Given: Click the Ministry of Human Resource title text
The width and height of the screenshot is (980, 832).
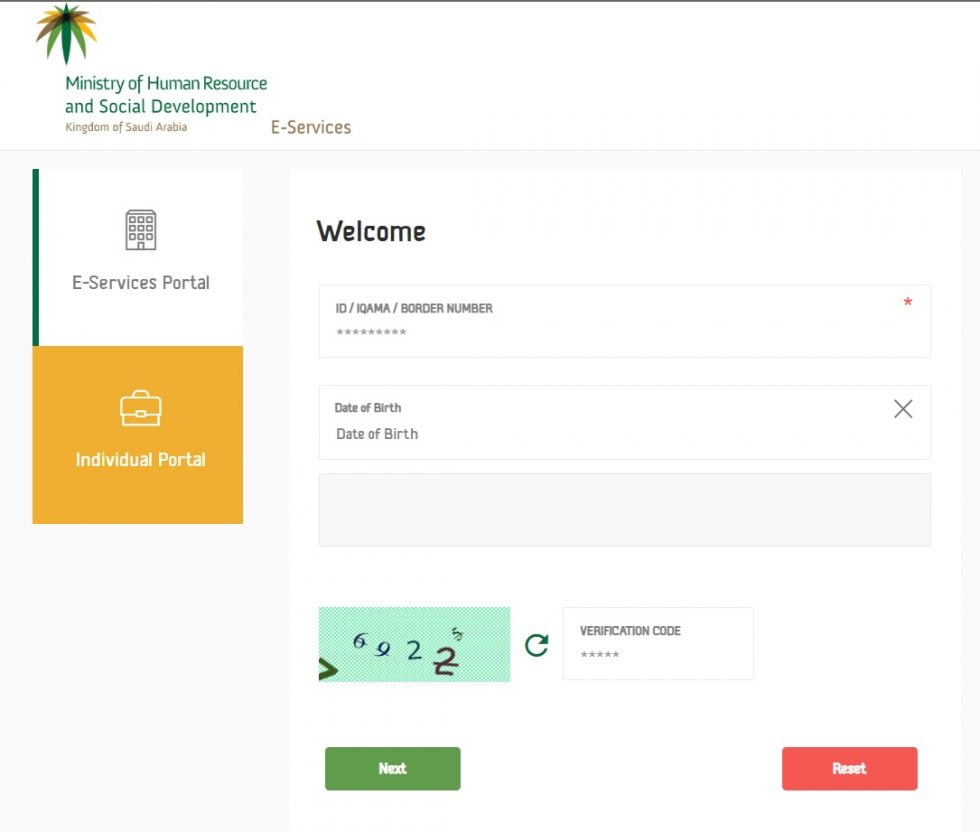Looking at the screenshot, I should (x=166, y=84).
